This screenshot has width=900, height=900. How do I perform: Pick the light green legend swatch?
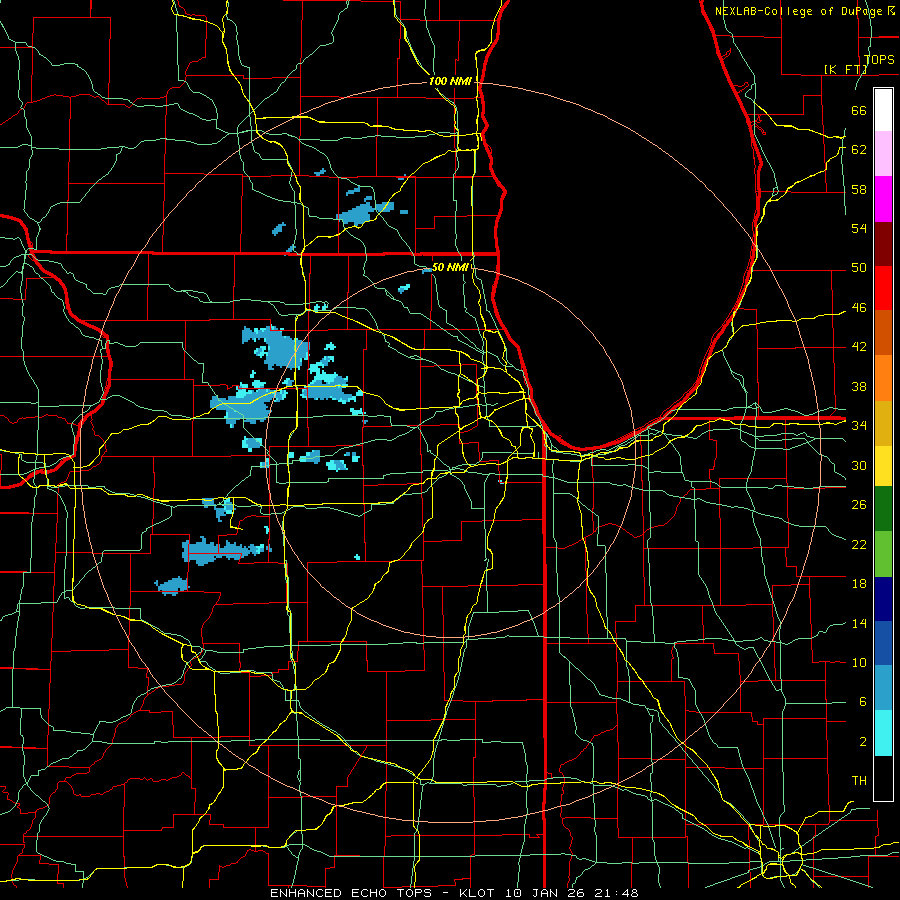883,554
